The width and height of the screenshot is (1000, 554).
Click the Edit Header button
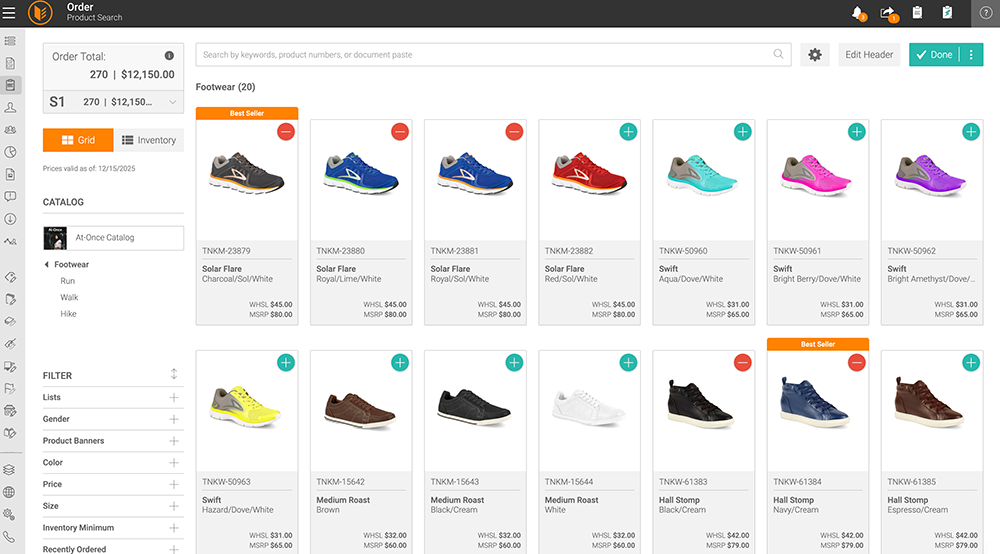click(869, 55)
